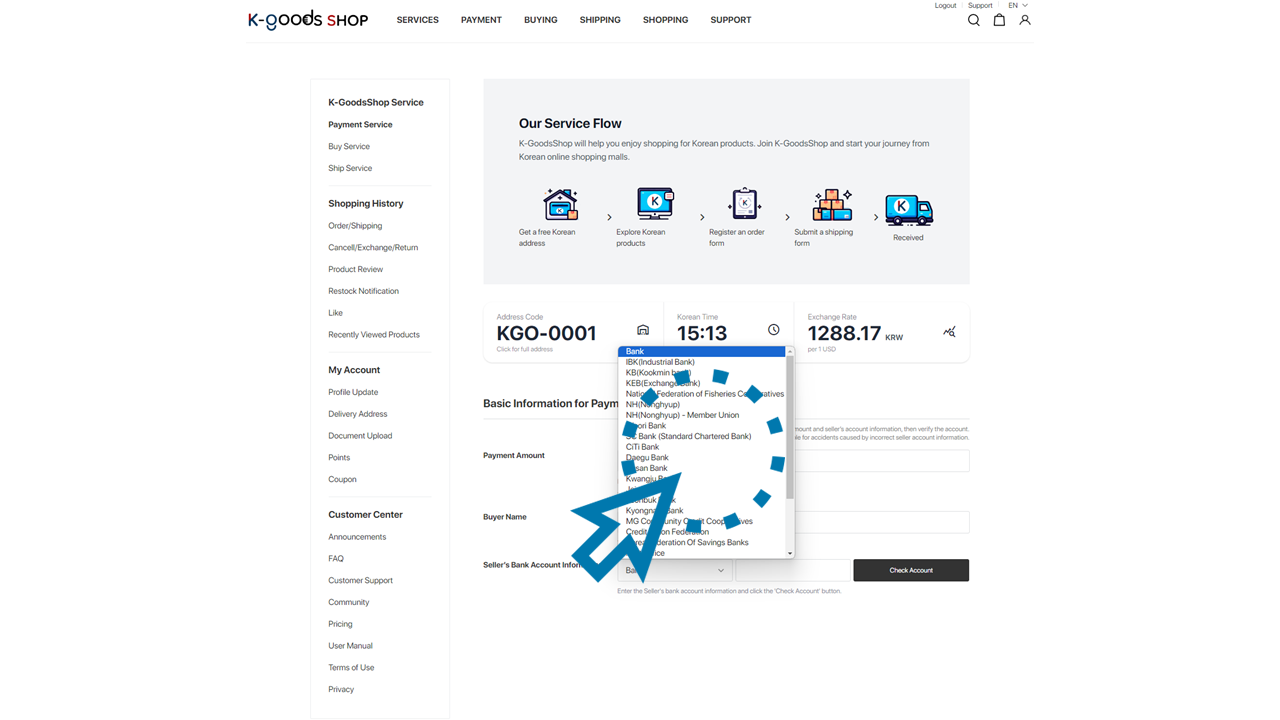
Task: Click the Logout link
Action: coord(945,5)
